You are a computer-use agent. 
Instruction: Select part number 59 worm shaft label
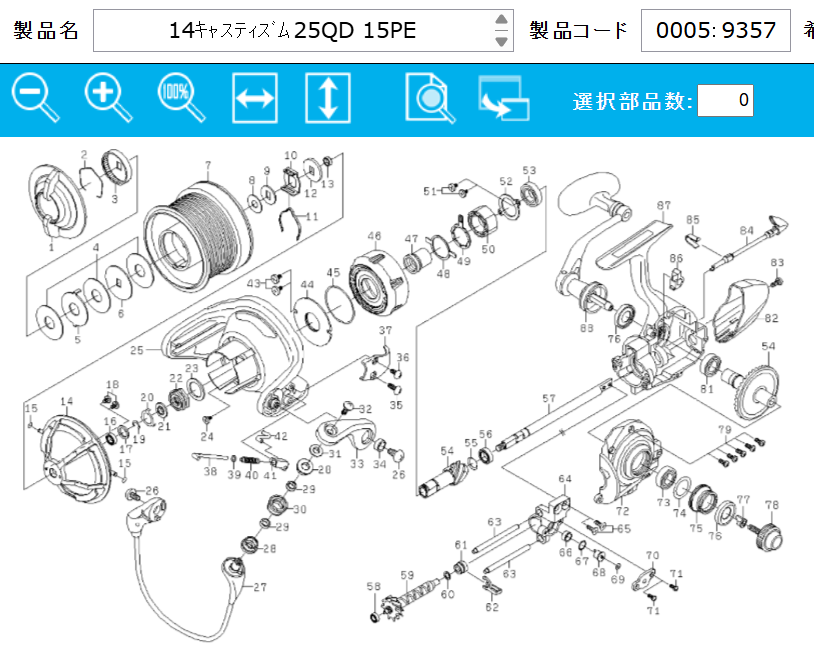[407, 575]
